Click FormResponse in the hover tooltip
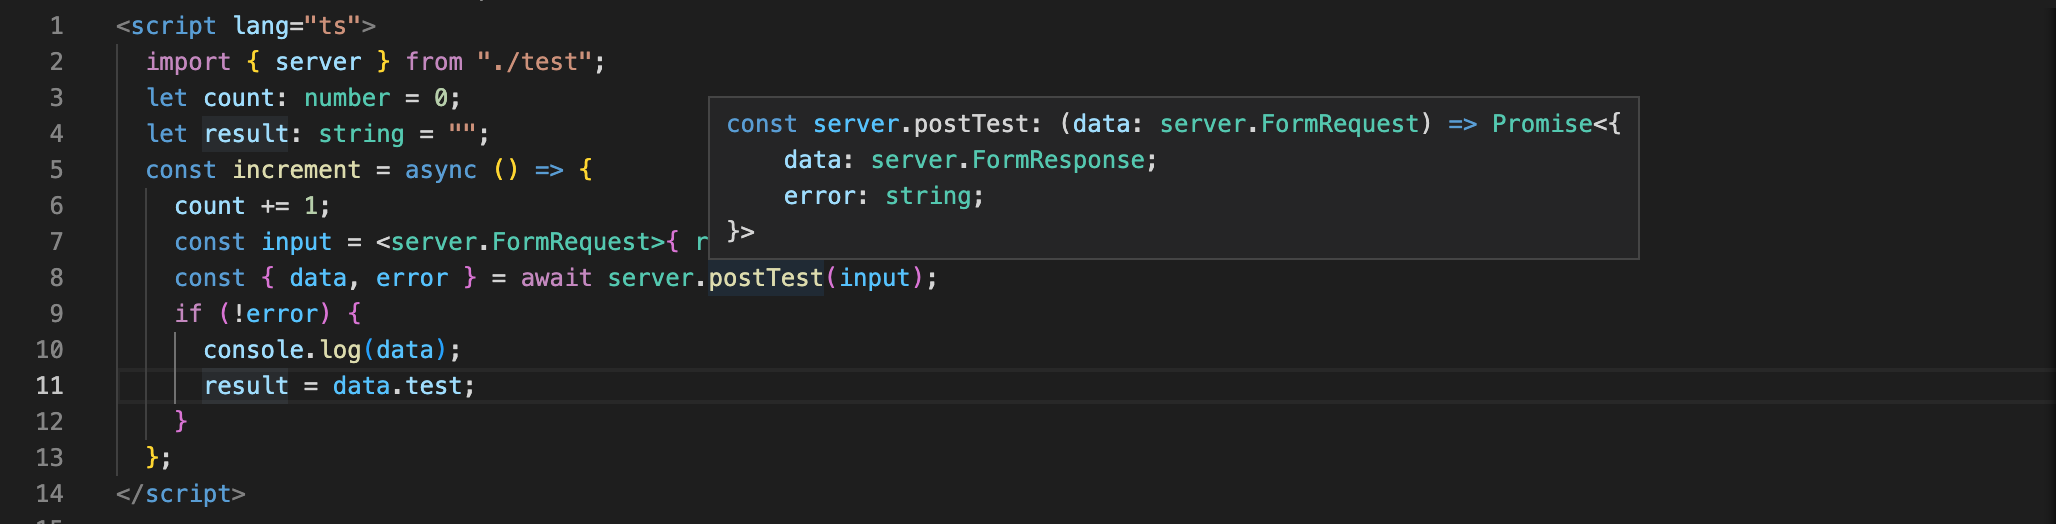This screenshot has width=2056, height=524. (x=1058, y=160)
